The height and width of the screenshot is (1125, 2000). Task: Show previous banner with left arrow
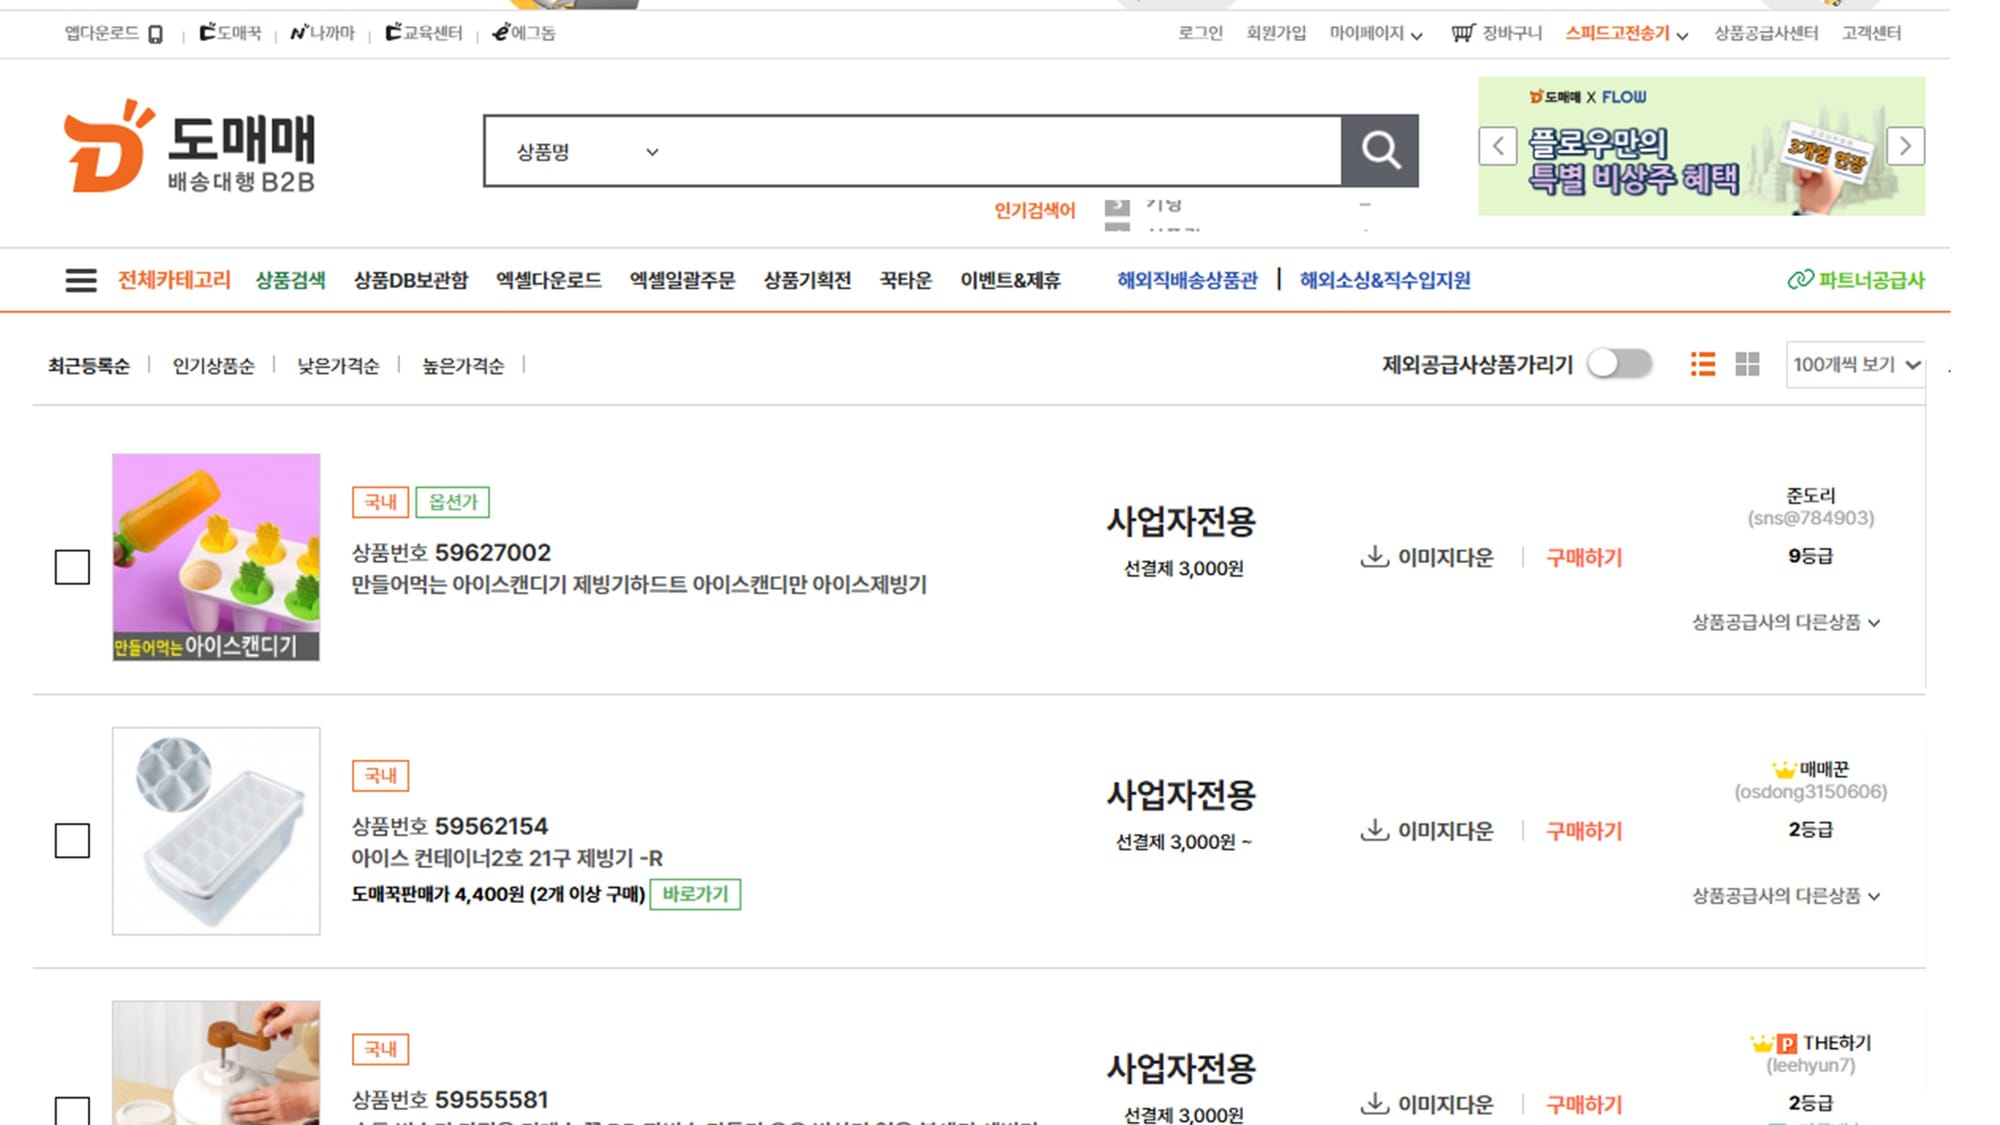[1498, 146]
